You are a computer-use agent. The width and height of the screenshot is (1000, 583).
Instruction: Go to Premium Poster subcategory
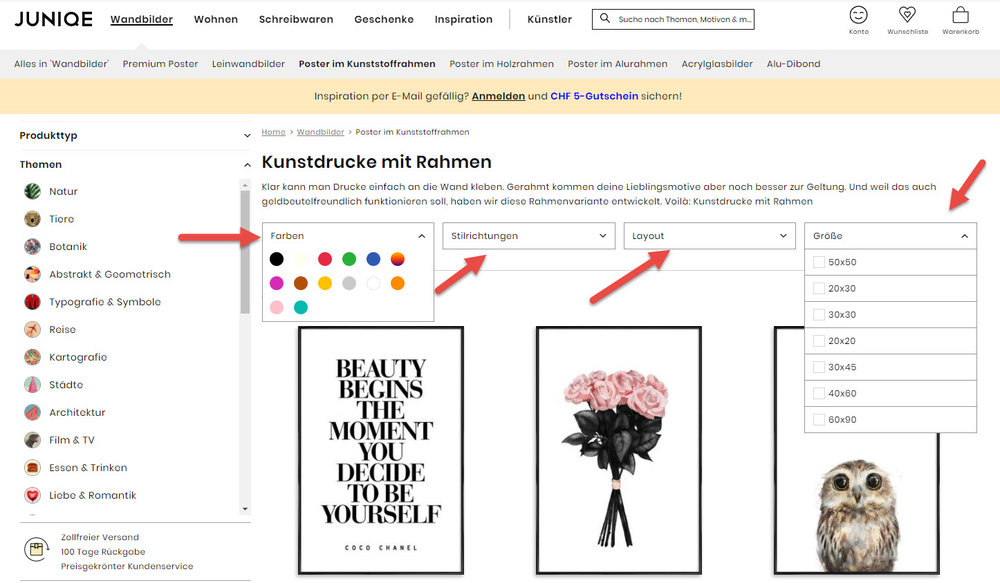click(x=160, y=64)
